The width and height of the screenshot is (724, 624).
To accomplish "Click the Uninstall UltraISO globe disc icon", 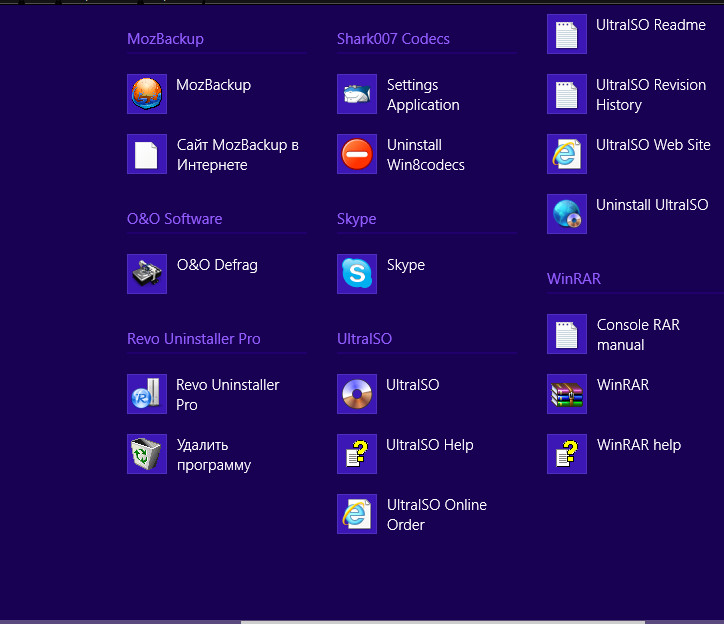I will (x=567, y=214).
